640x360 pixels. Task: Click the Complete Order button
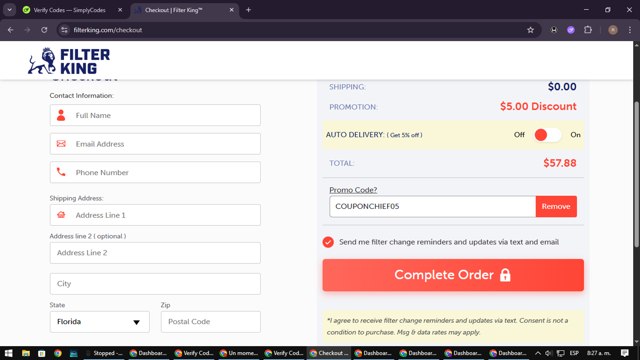tap(453, 275)
